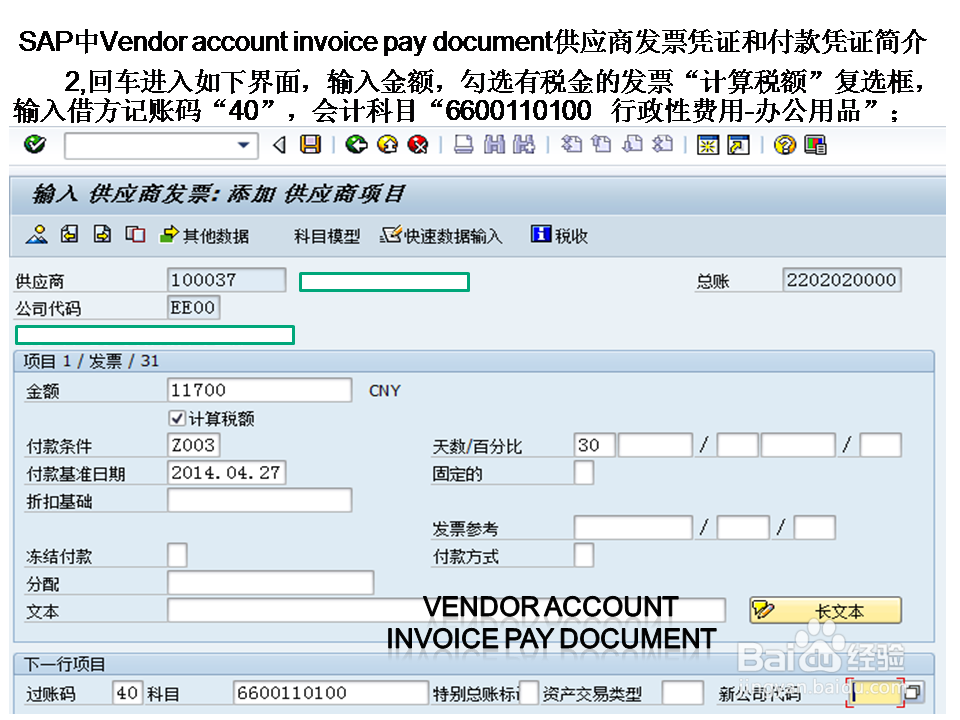Click the red Cancel icon
960x720 pixels.
(x=418, y=144)
